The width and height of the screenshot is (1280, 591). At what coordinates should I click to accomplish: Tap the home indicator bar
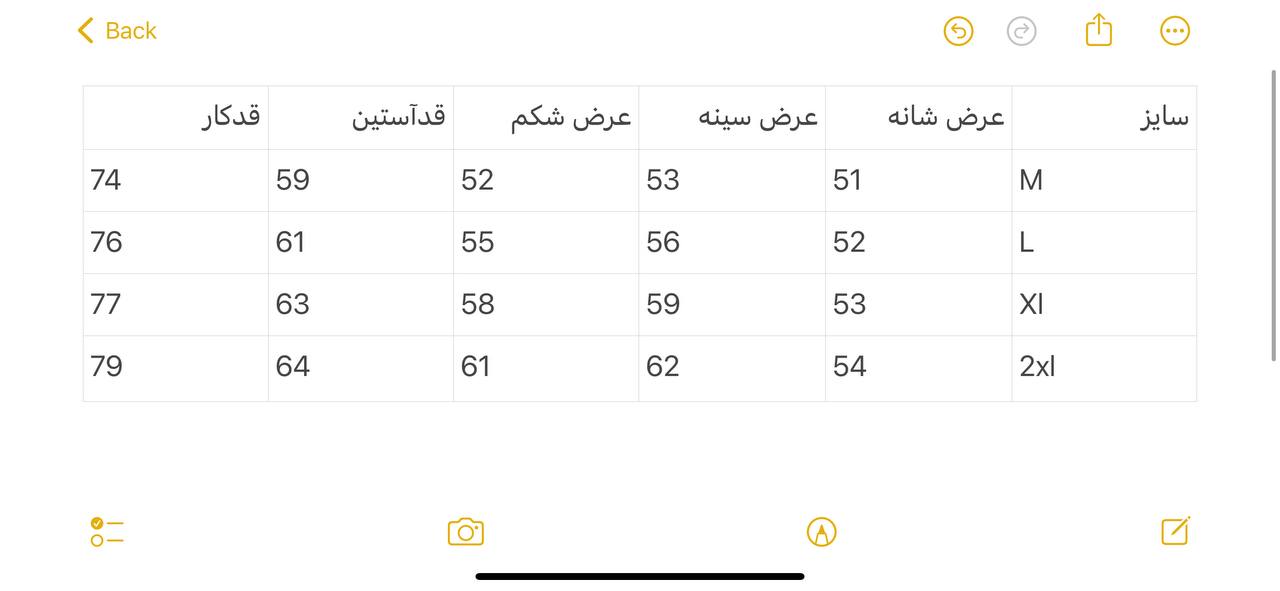[640, 576]
